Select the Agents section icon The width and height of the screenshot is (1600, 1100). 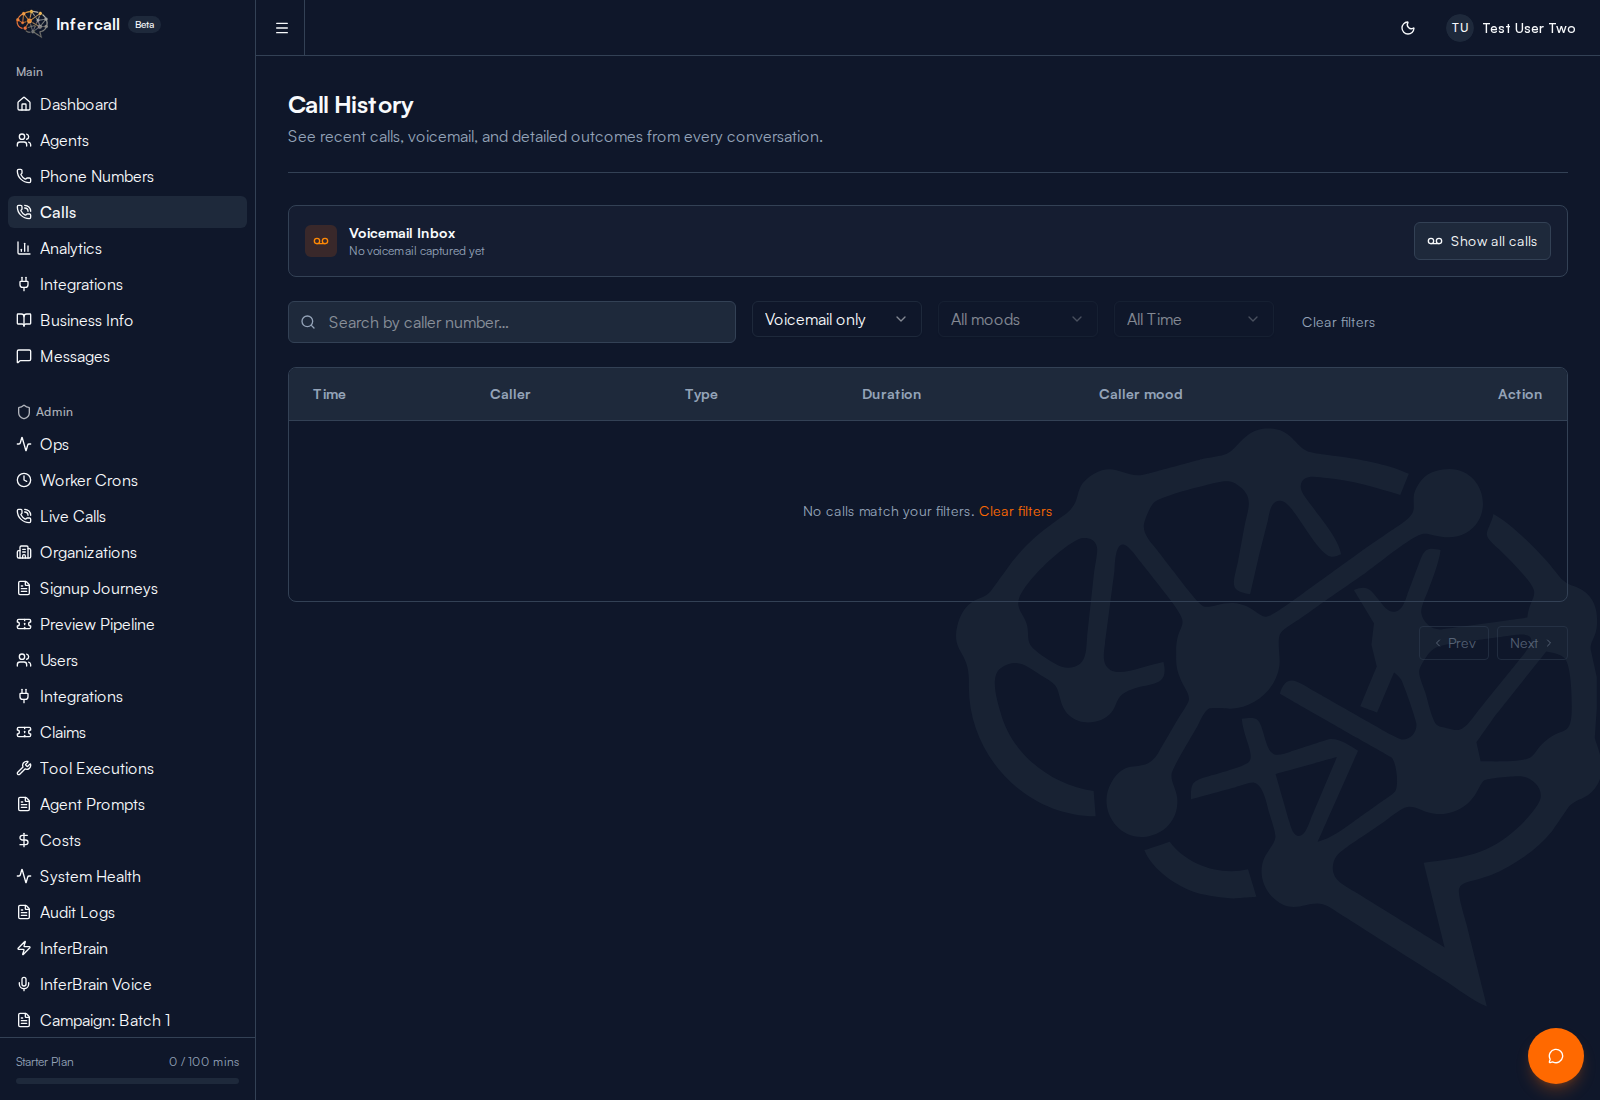click(24, 140)
